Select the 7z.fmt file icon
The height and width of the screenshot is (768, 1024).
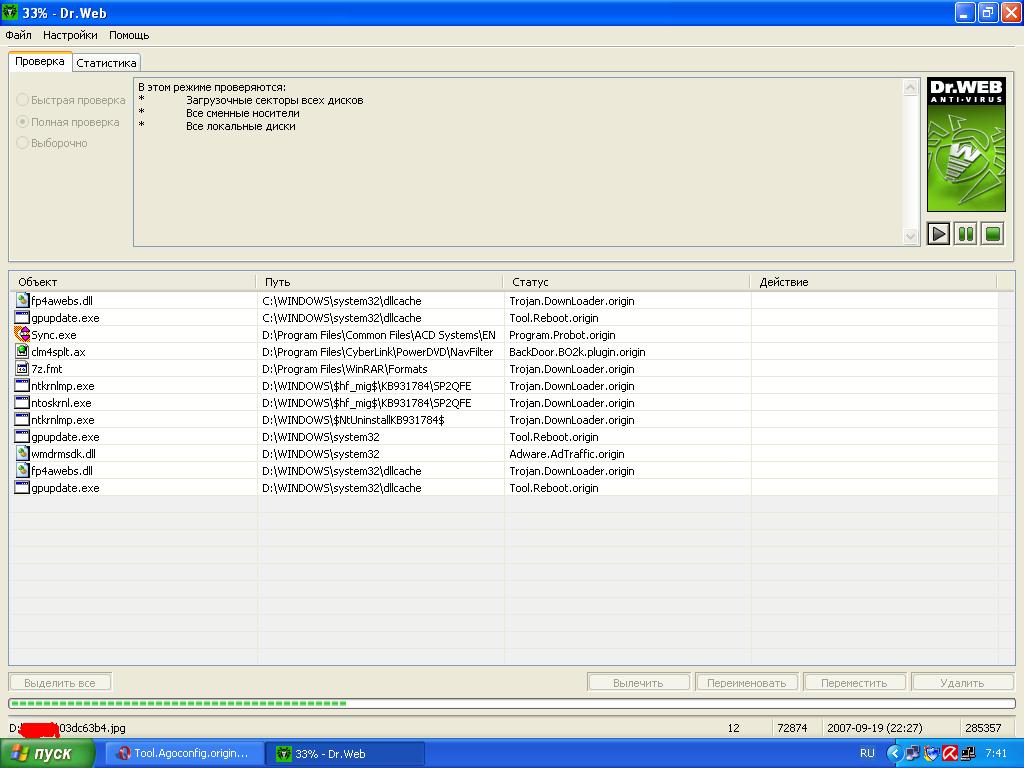22,368
